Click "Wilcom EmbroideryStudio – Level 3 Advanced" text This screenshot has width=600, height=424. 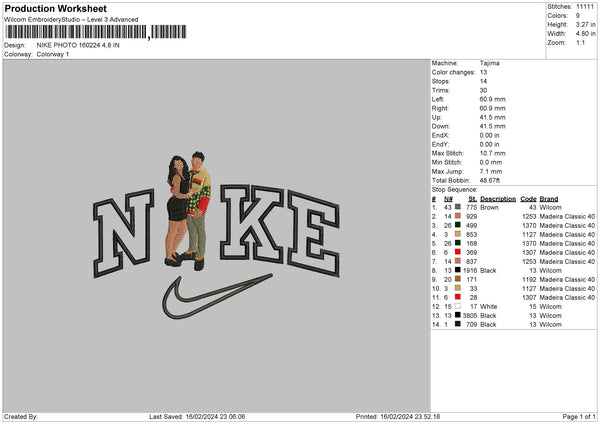(71, 20)
